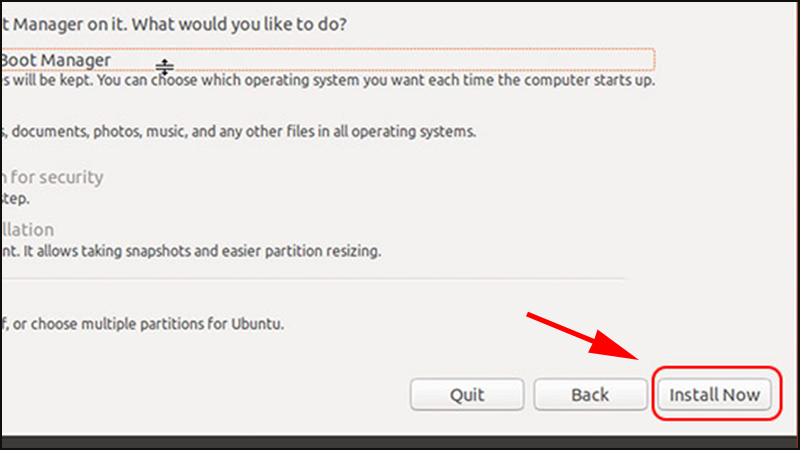Select the Boot Manager install alongside option
The width and height of the screenshot is (800, 450).
(x=56, y=60)
